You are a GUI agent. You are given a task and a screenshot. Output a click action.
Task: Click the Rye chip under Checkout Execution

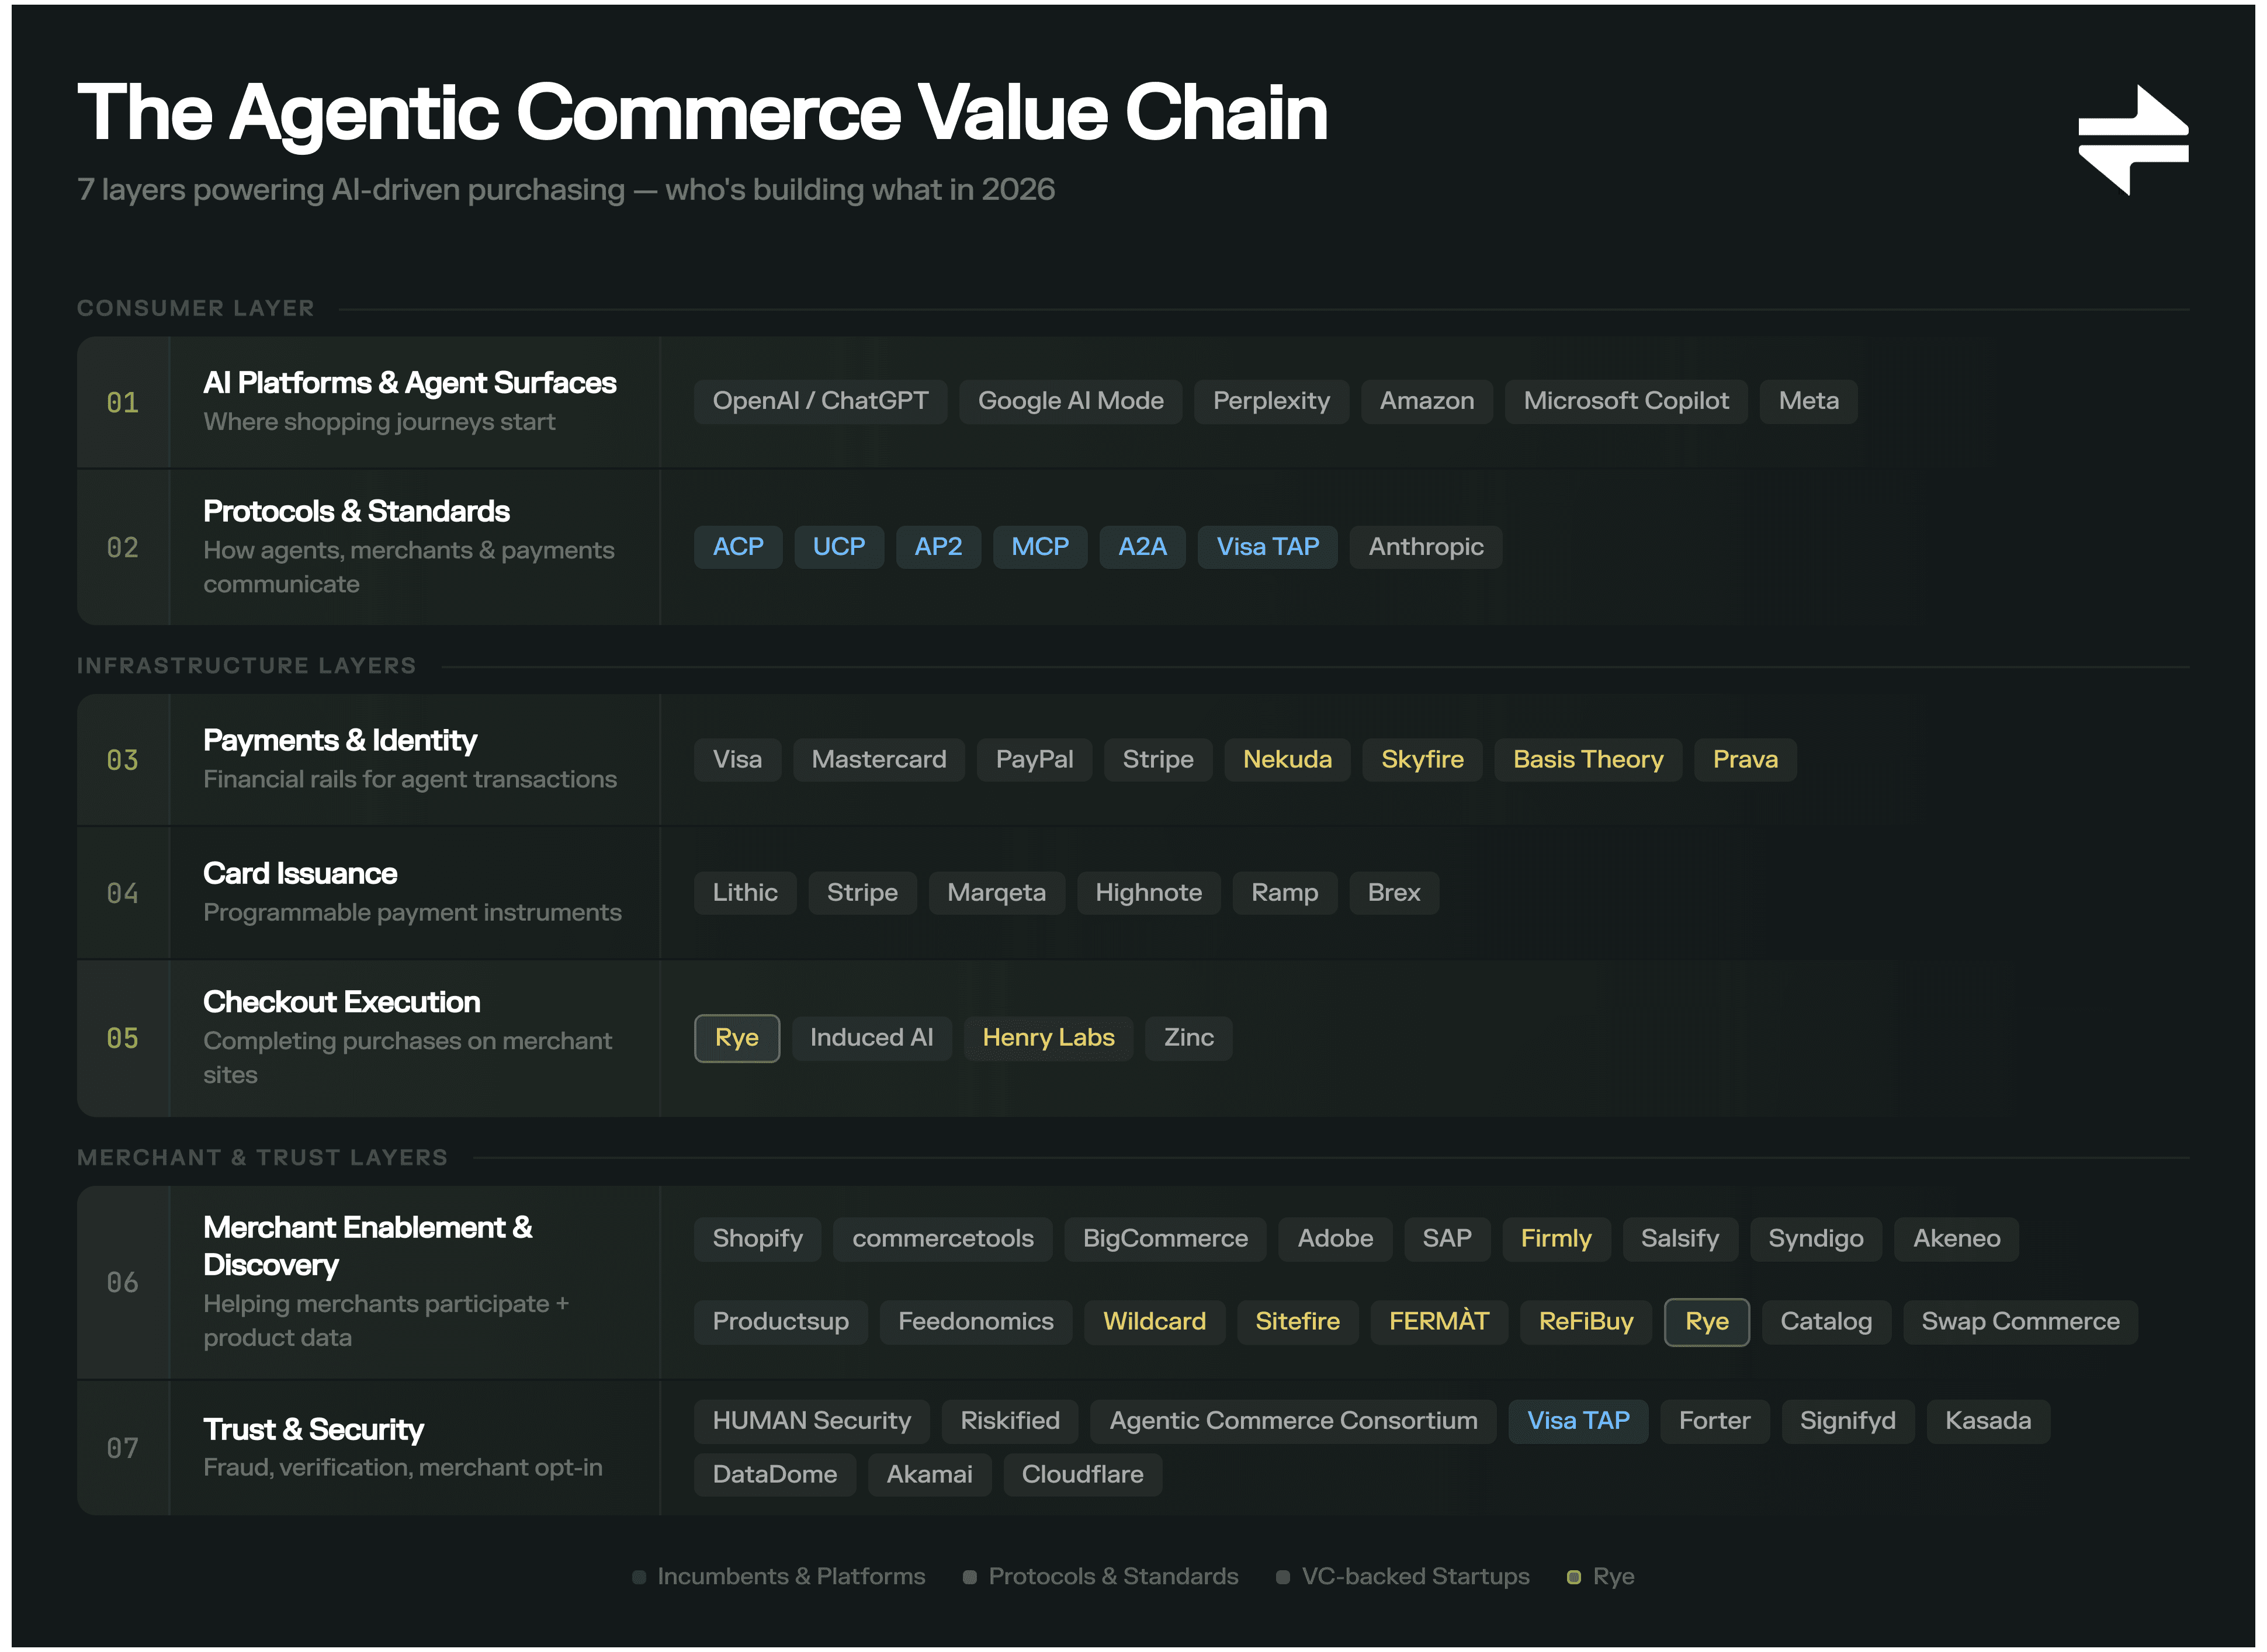pyautogui.click(x=736, y=1038)
